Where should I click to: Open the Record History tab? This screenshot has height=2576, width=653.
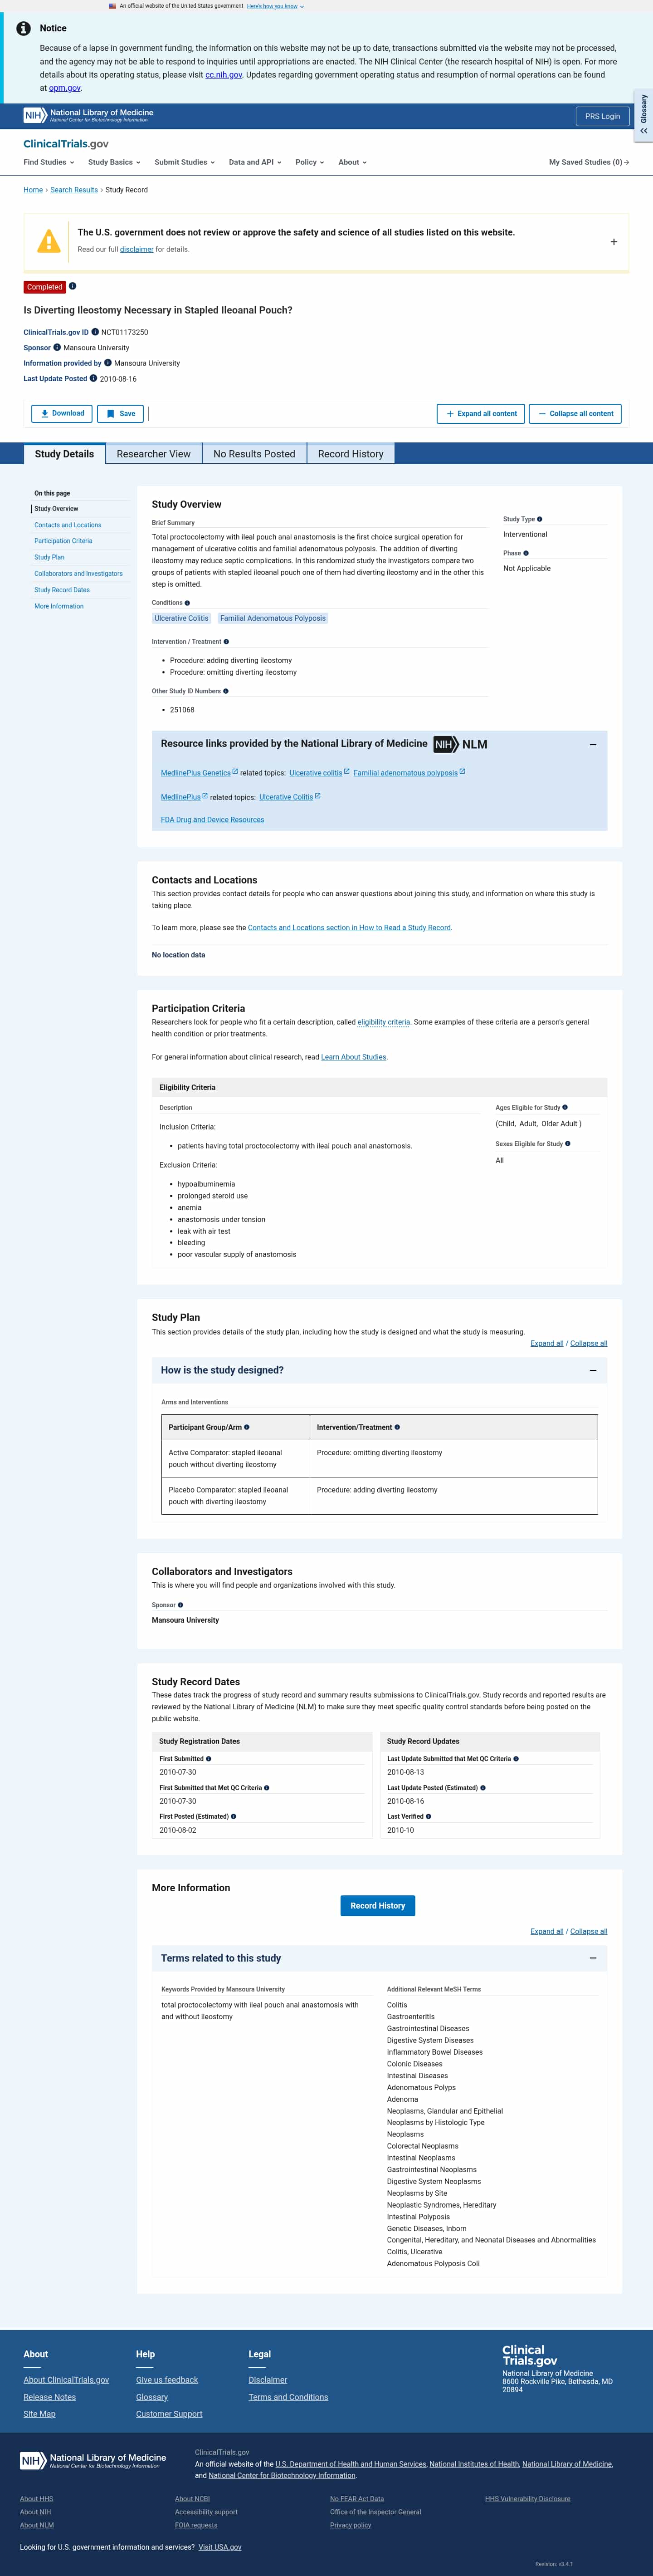coord(350,454)
